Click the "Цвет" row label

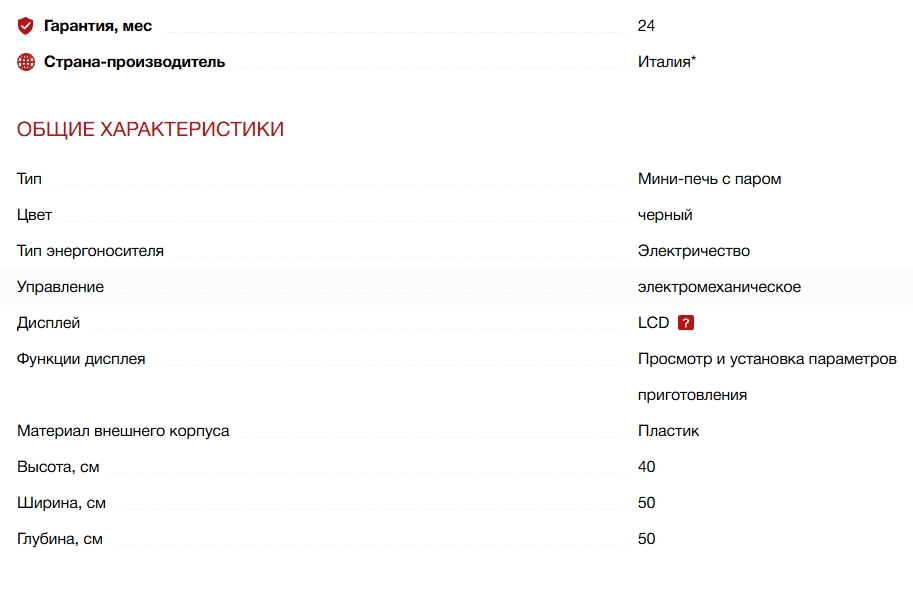(34, 215)
